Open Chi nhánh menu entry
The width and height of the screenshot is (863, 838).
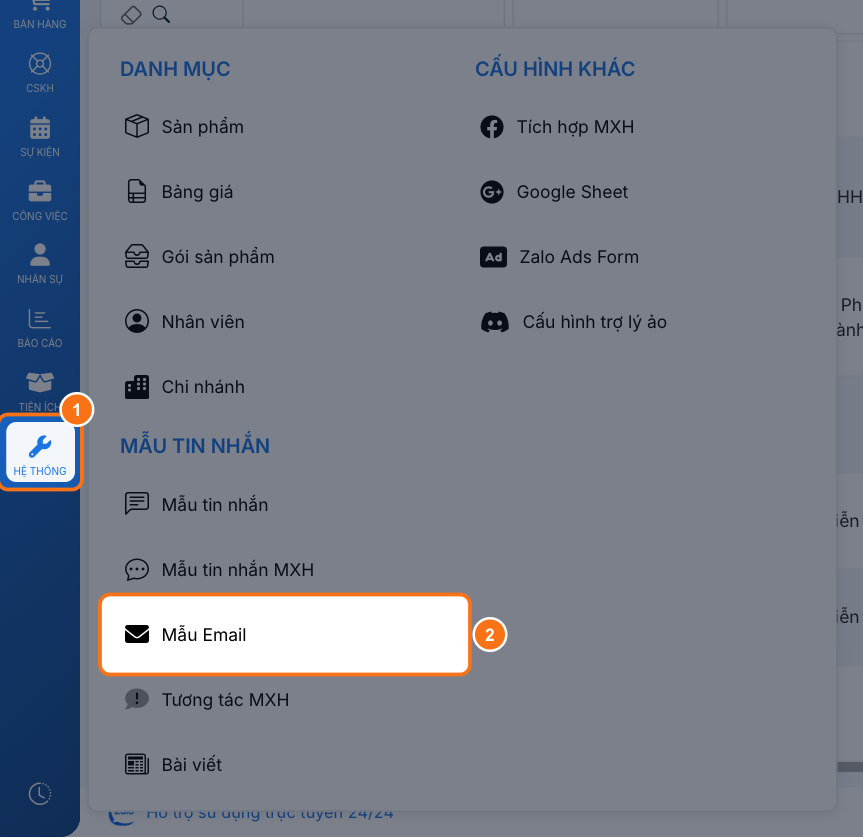203,387
